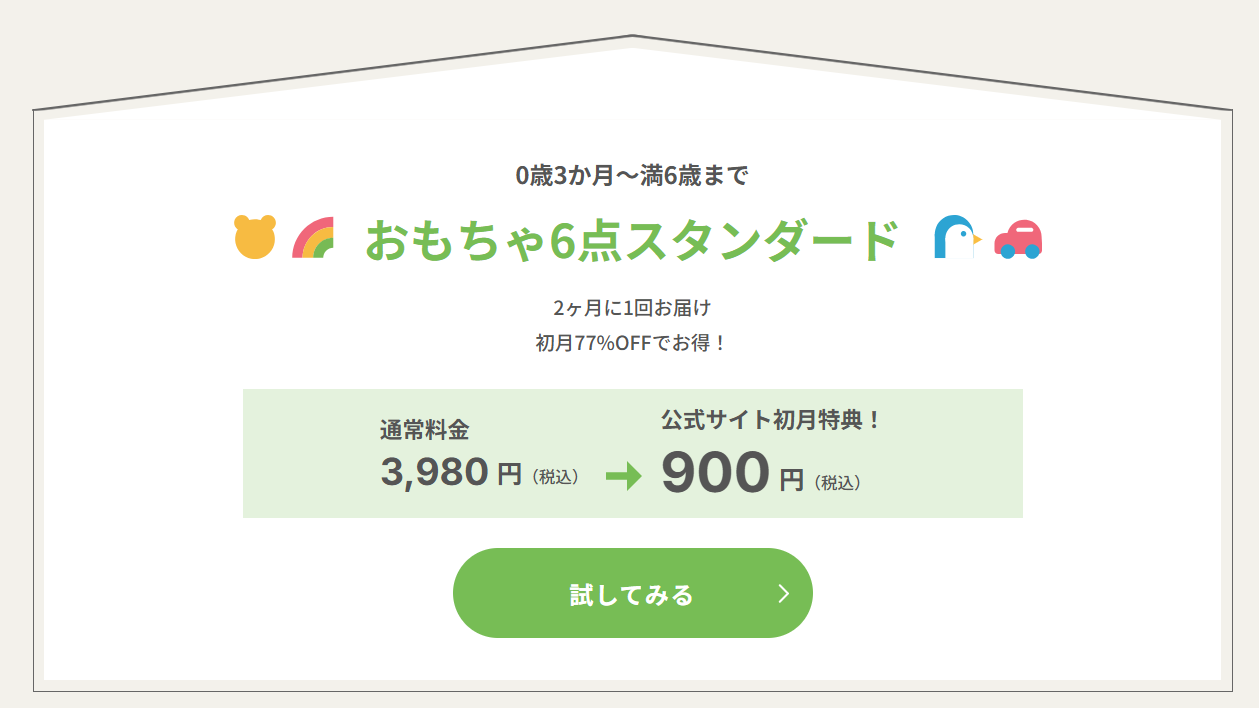Click the 公式サイト初月特典！ label
The width and height of the screenshot is (1259, 708).
point(771,420)
